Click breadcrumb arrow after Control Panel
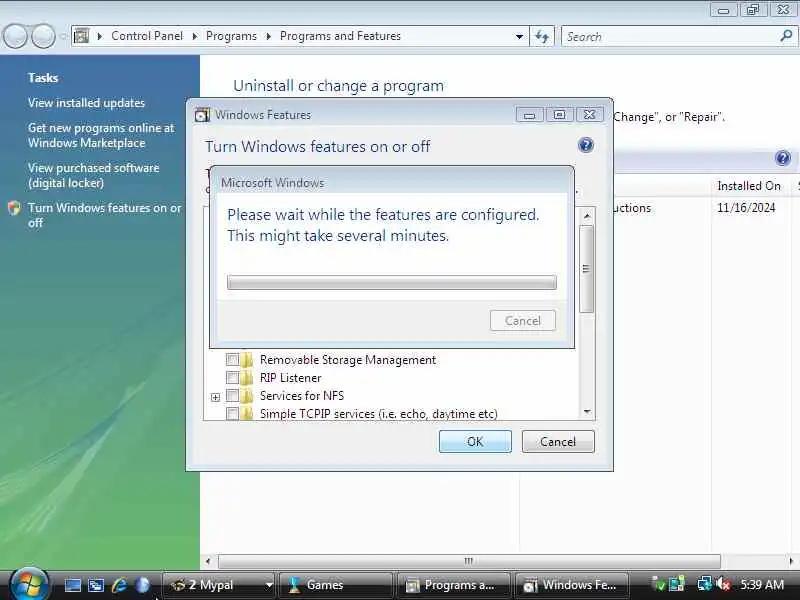The width and height of the screenshot is (800, 600). click(194, 36)
